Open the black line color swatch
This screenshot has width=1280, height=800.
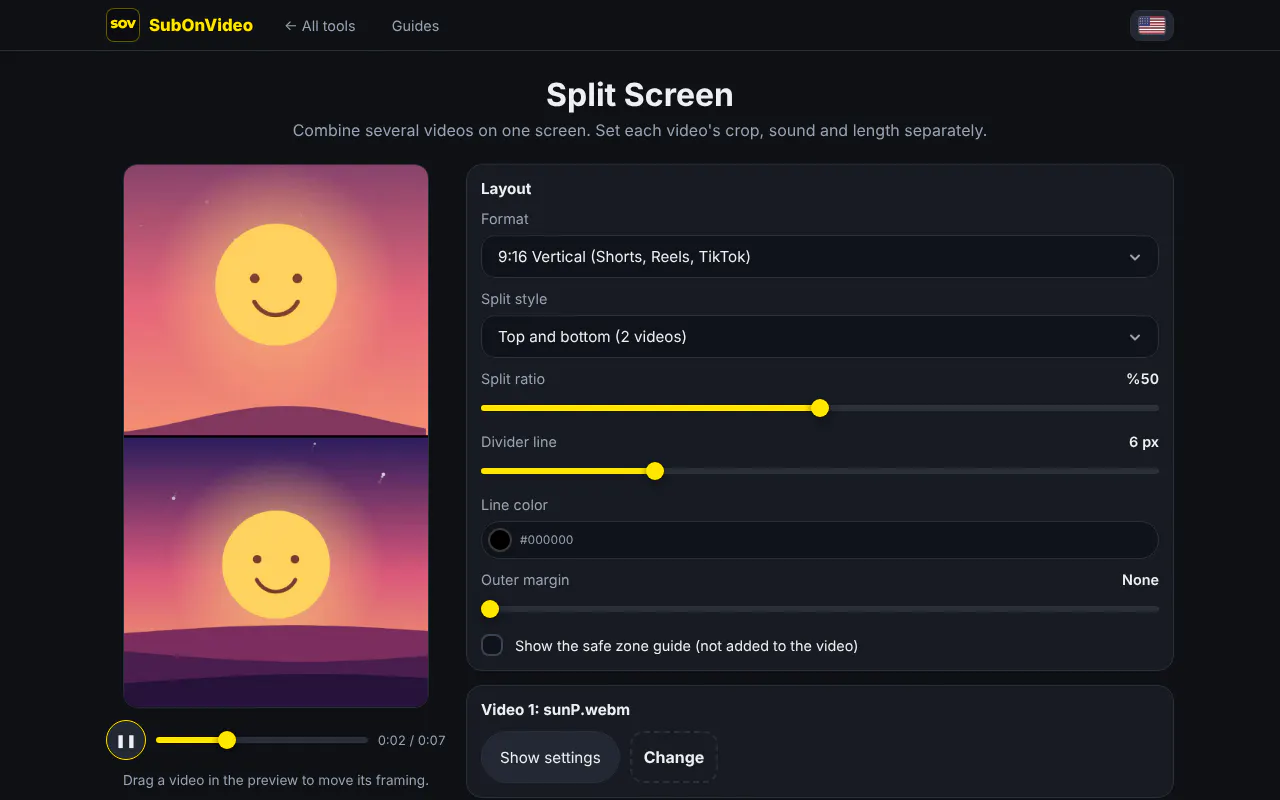coord(500,540)
